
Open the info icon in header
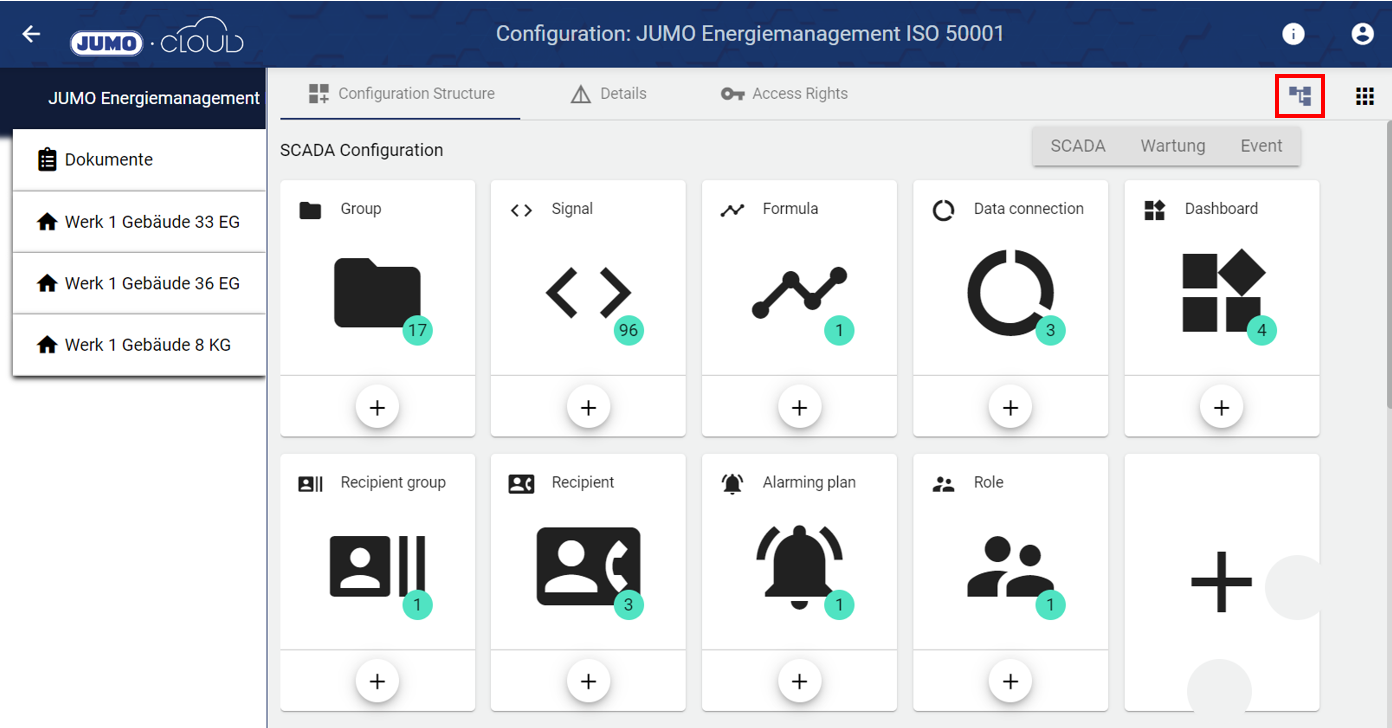[x=1293, y=34]
